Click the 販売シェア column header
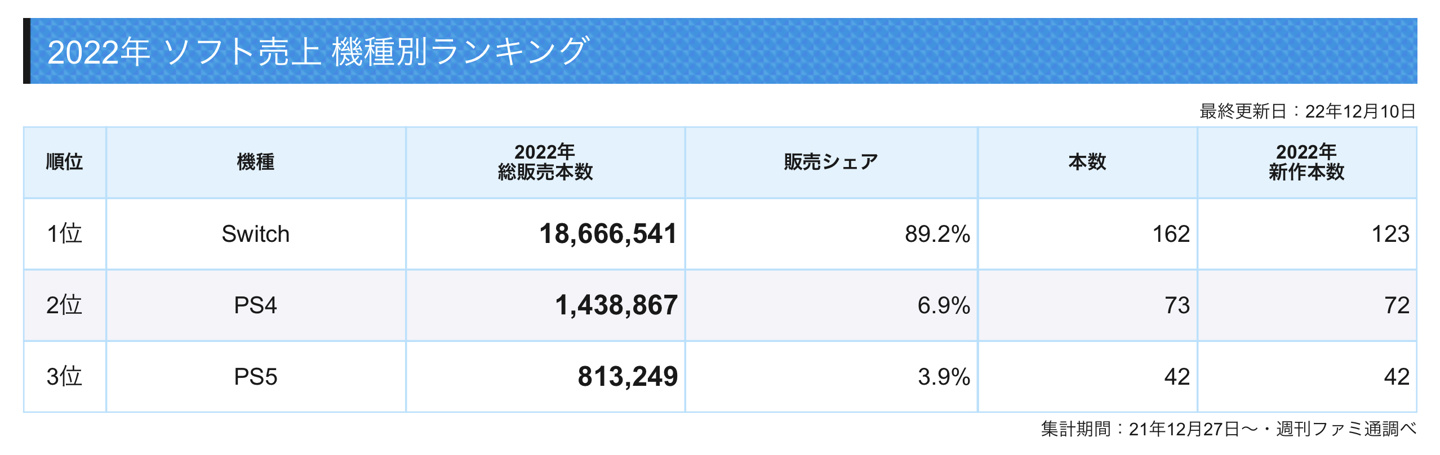Image resolution: width=1440 pixels, height=455 pixels. [x=831, y=162]
